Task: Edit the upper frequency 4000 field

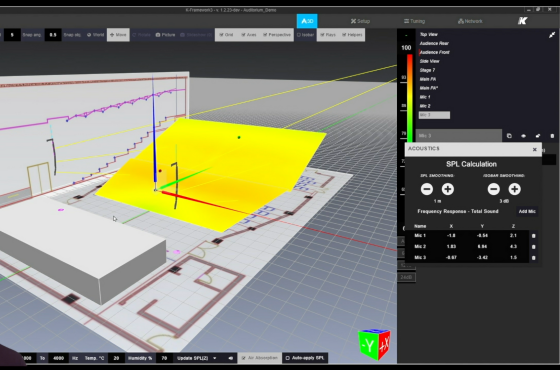Action: (58, 358)
